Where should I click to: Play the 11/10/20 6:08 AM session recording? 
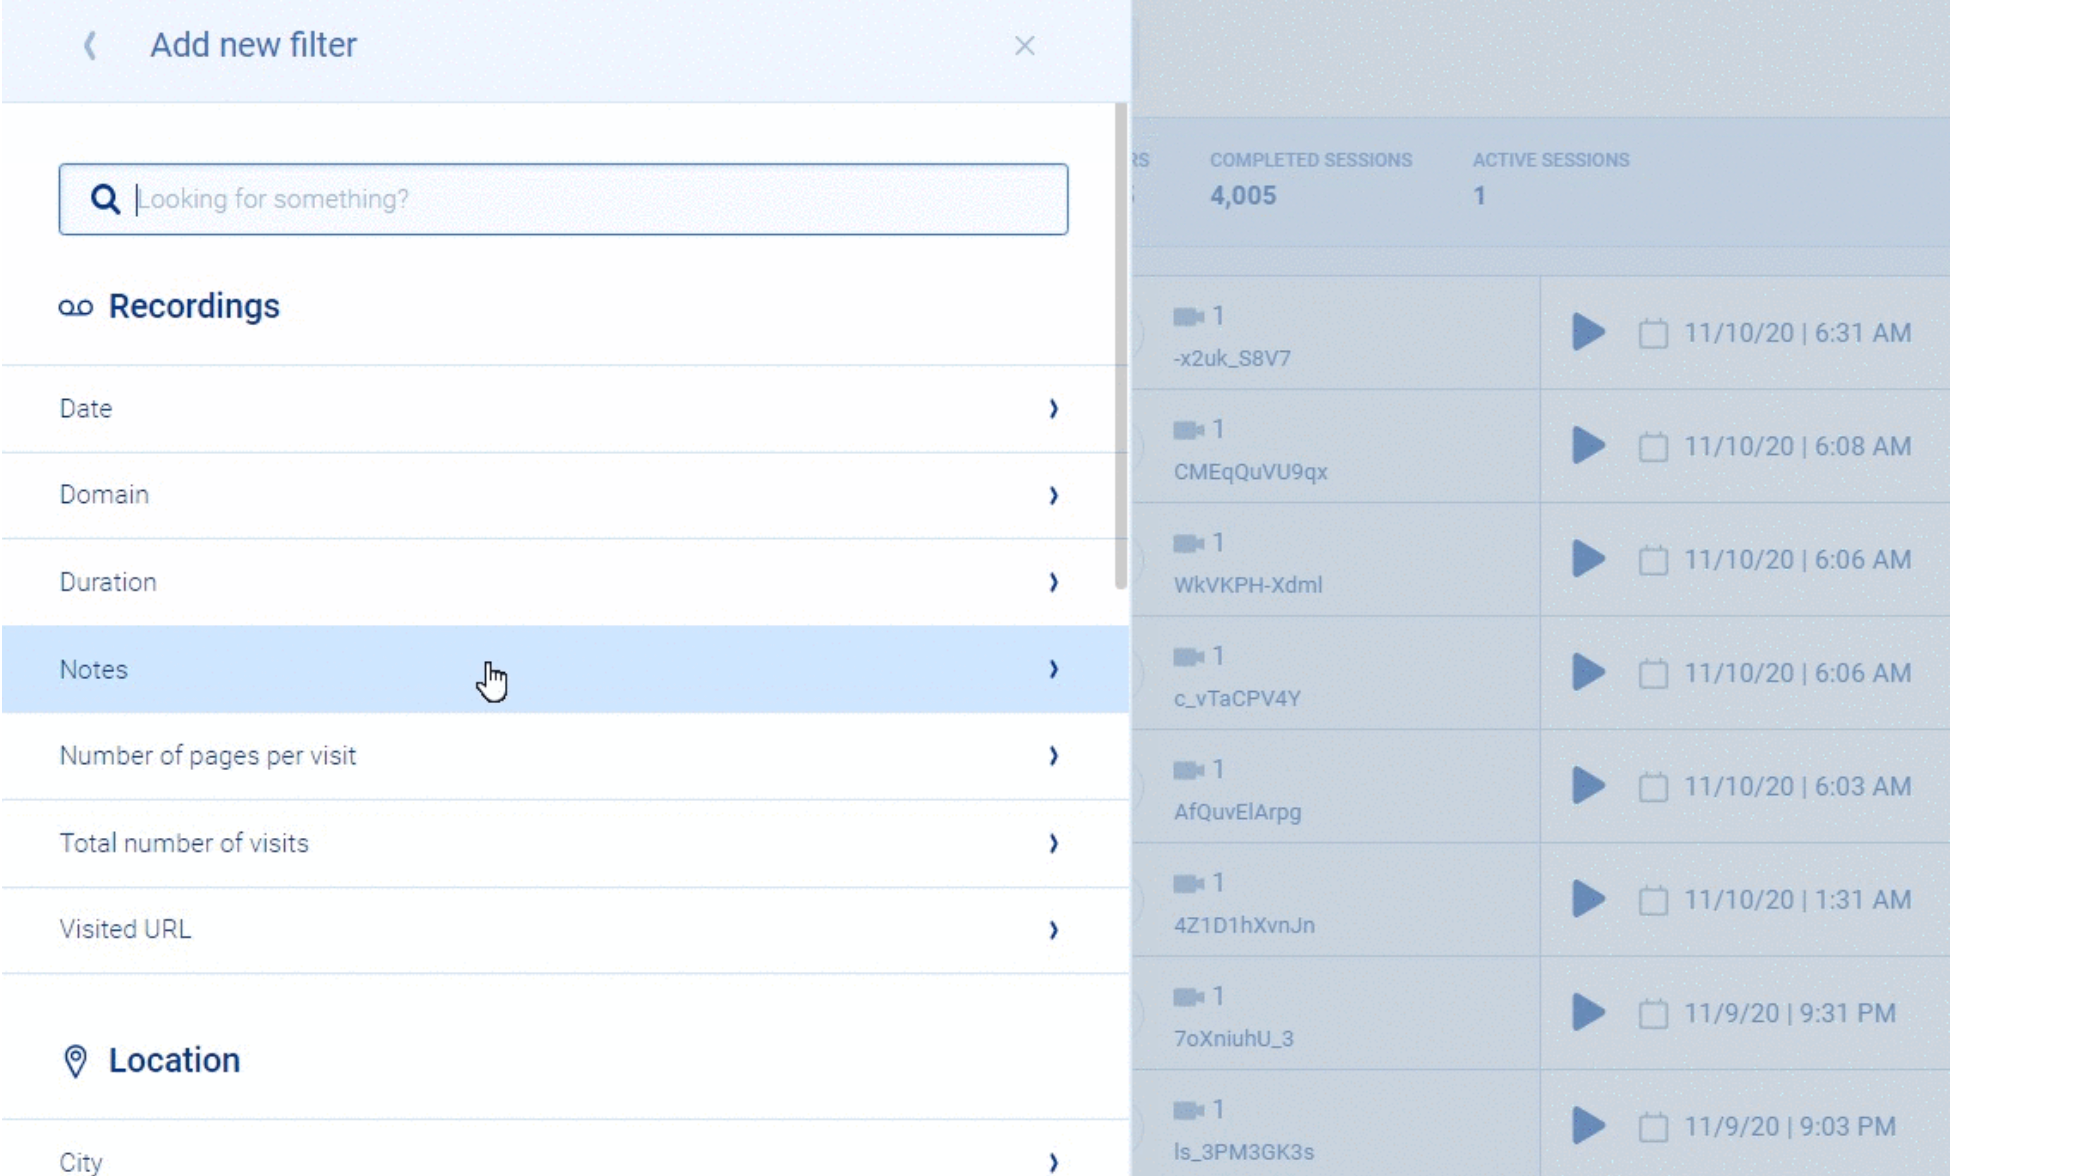(1587, 445)
